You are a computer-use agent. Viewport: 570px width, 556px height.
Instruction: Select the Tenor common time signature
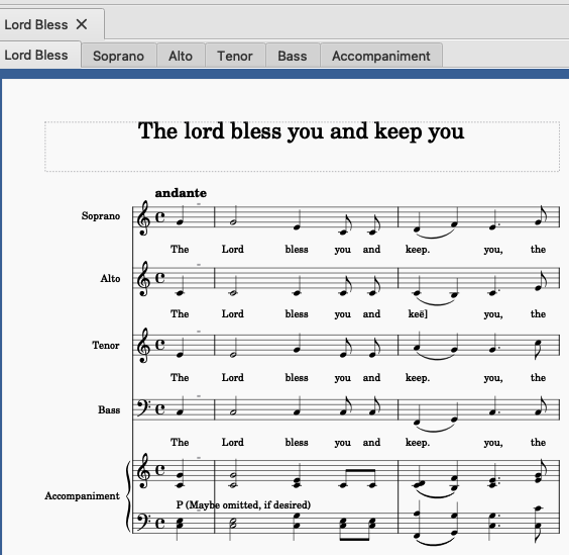pyautogui.click(x=160, y=344)
